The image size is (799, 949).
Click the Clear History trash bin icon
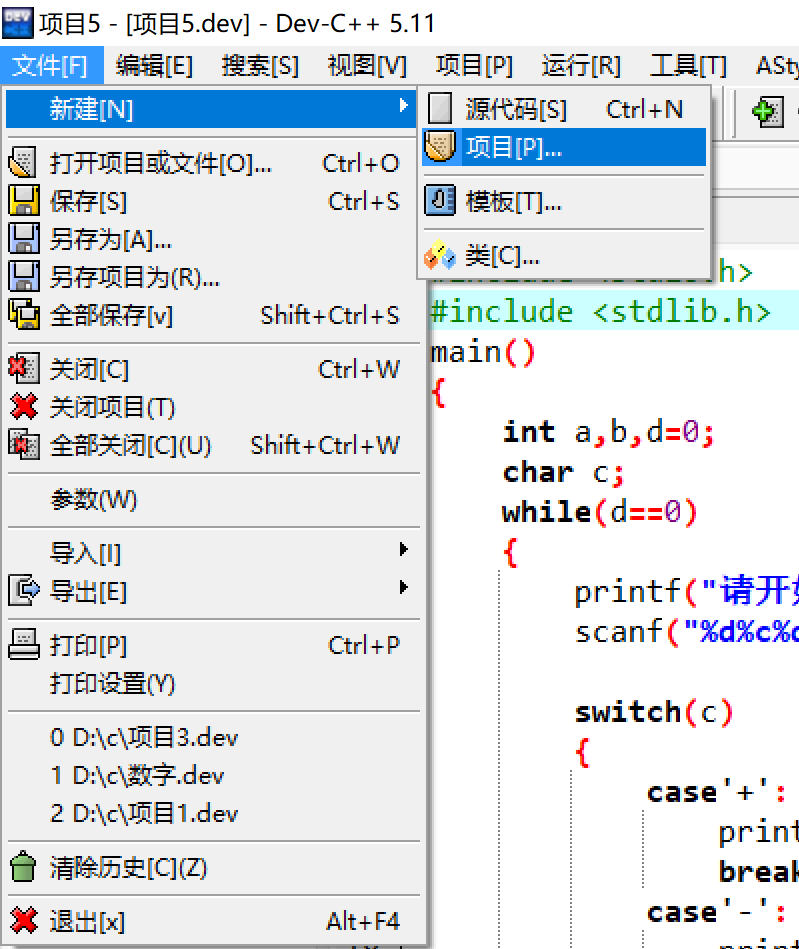click(24, 867)
